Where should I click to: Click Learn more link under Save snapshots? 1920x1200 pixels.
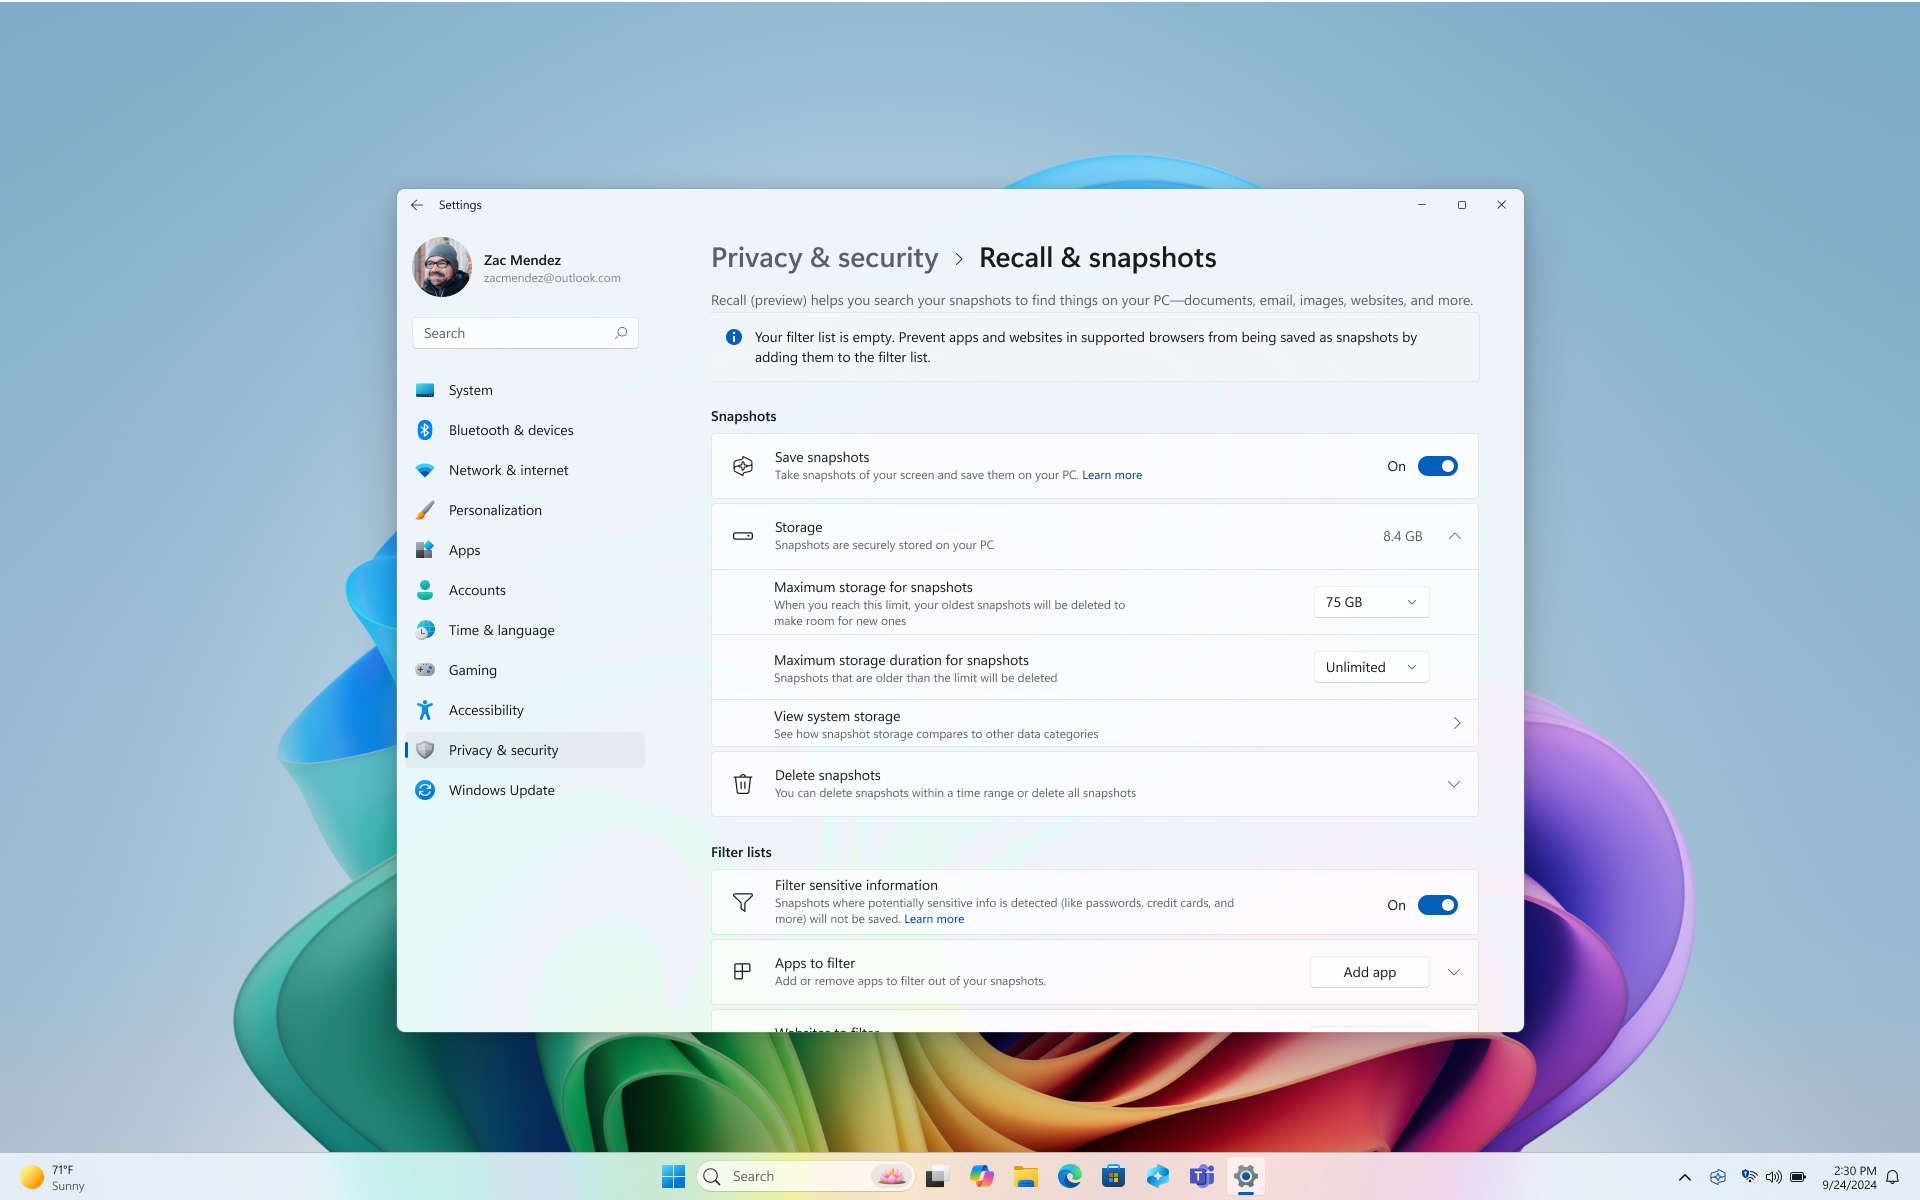pos(1111,474)
